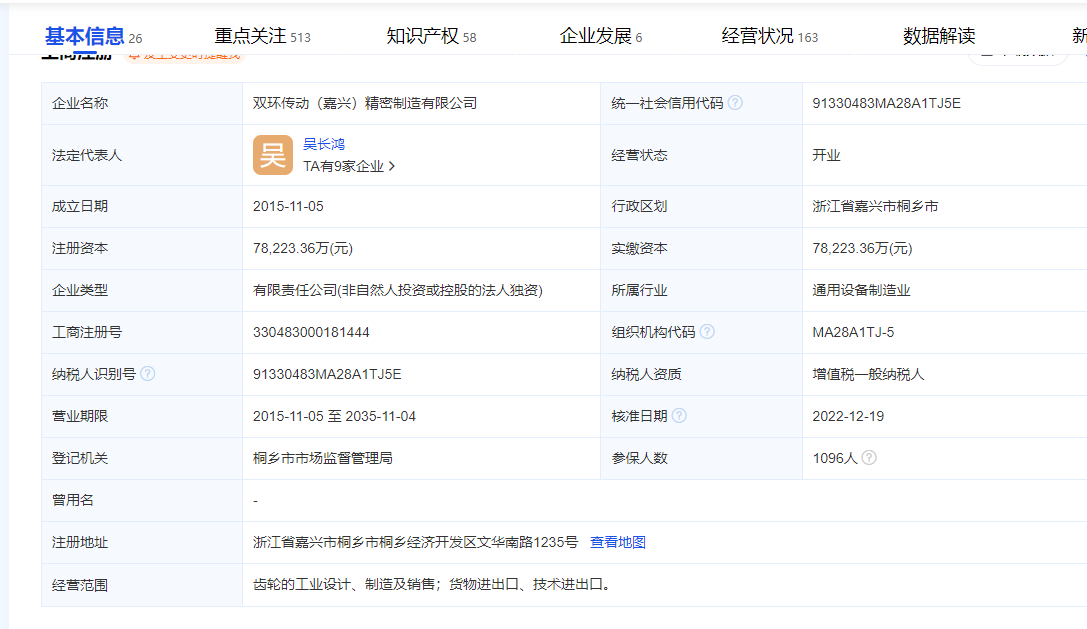This screenshot has width=1087, height=629.
Task: Click the 注册资本 label cell
Action: [x=142, y=248]
